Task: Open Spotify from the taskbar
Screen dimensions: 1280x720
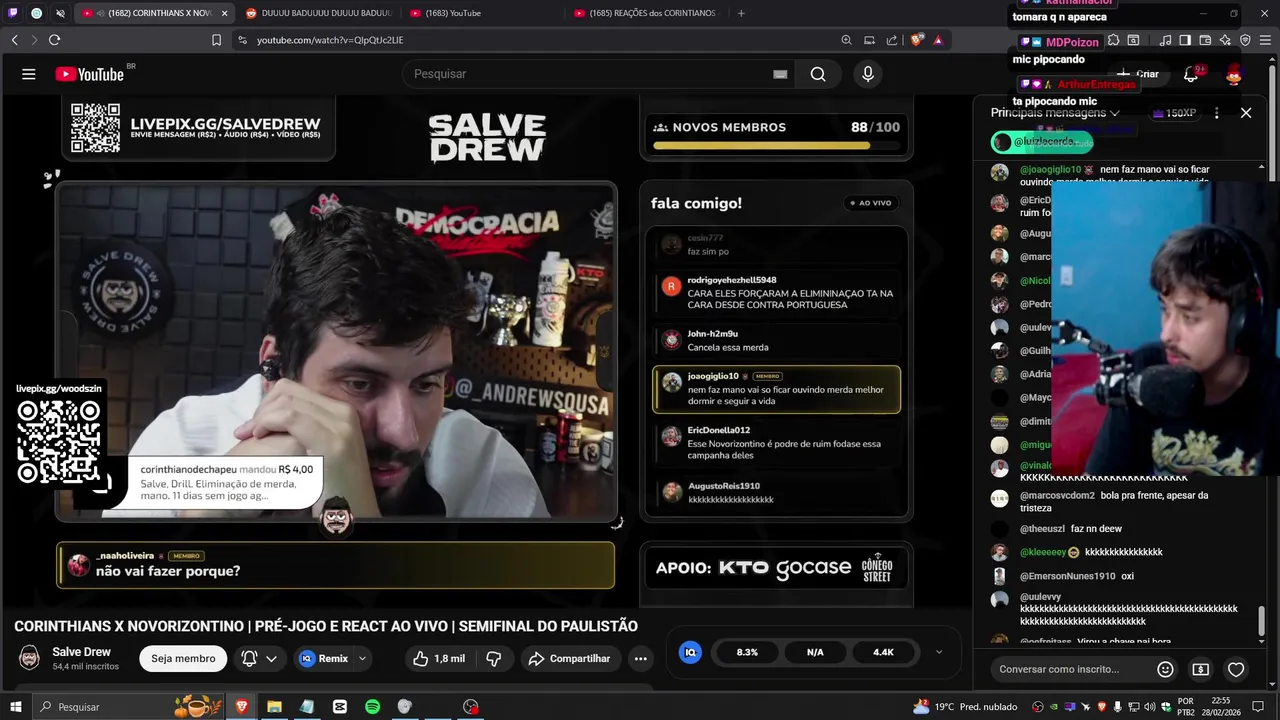Action: coord(372,707)
